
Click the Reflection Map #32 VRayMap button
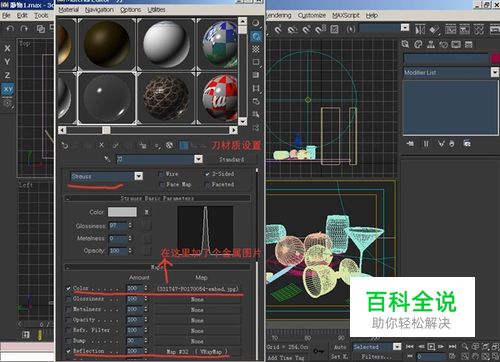pyautogui.click(x=197, y=351)
